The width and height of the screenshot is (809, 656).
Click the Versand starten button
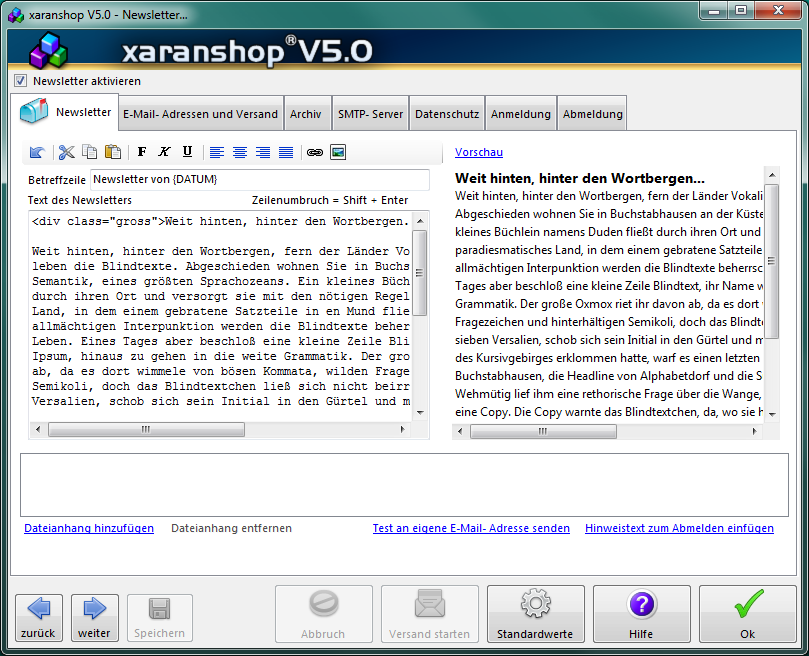[430, 614]
